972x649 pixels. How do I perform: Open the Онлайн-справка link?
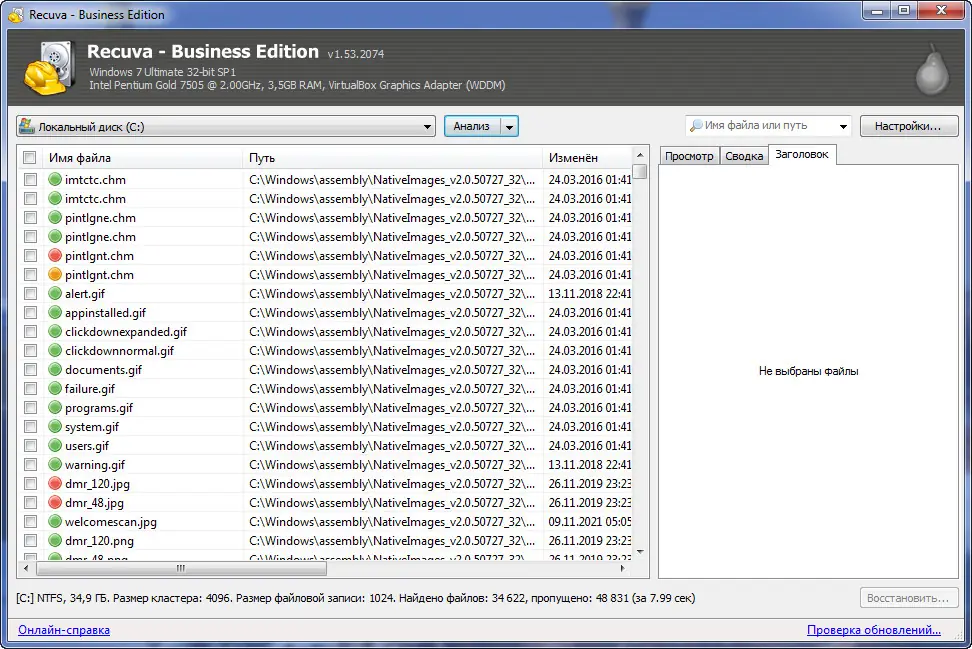tap(64, 630)
